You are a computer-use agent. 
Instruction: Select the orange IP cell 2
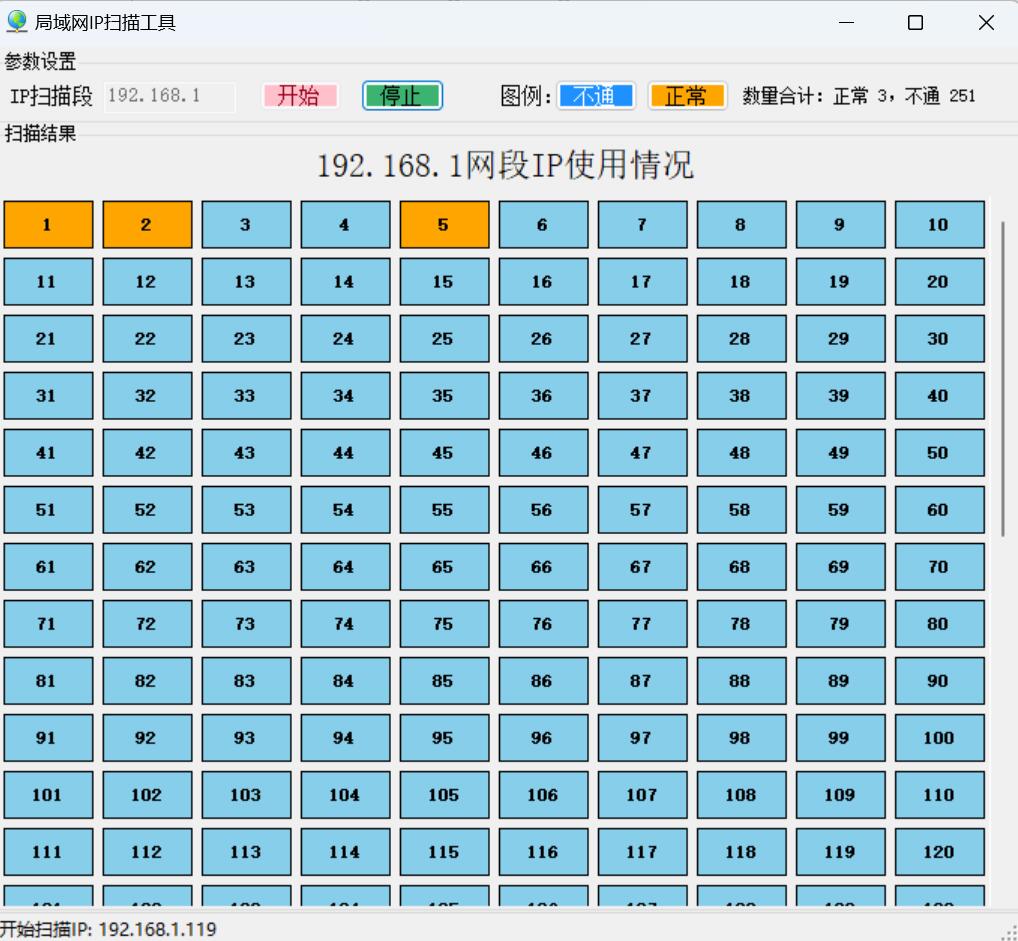coord(147,225)
